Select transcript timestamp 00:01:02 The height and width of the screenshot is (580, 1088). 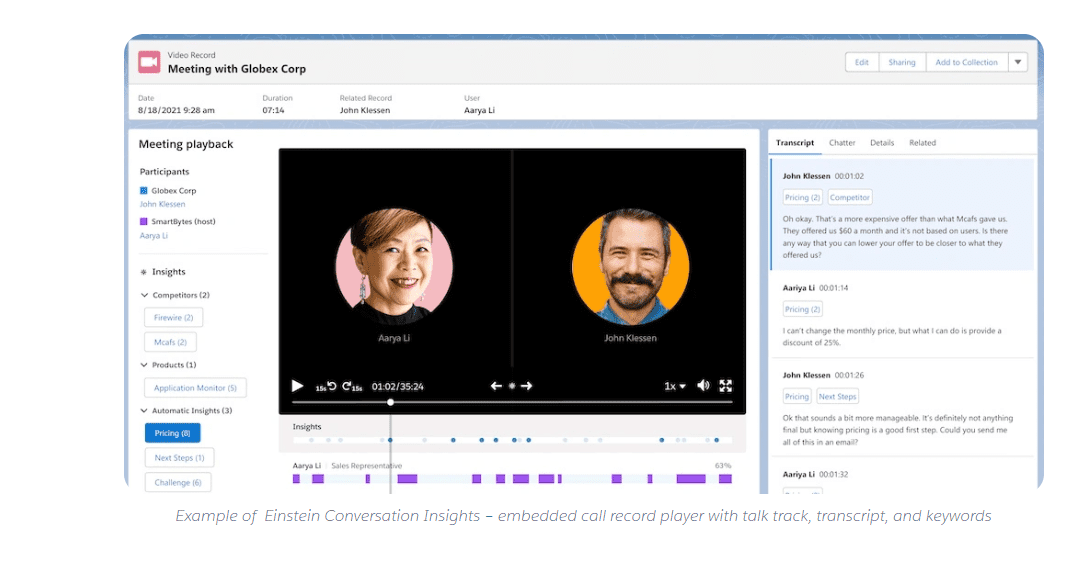click(x=849, y=176)
